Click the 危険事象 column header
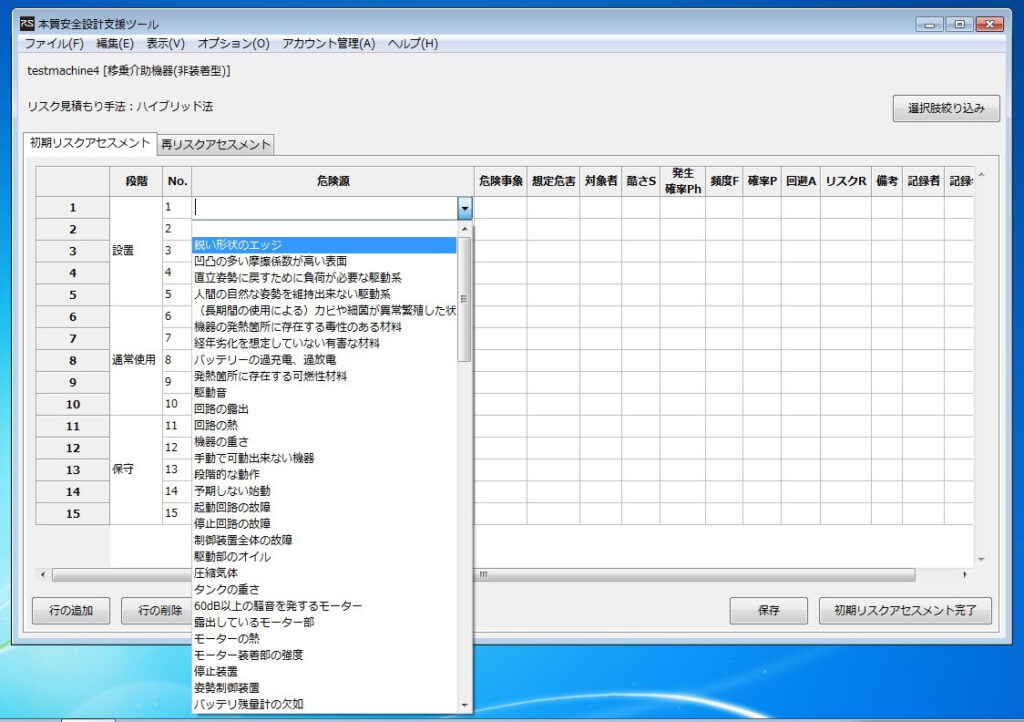Image resolution: width=1024 pixels, height=722 pixels. (501, 181)
